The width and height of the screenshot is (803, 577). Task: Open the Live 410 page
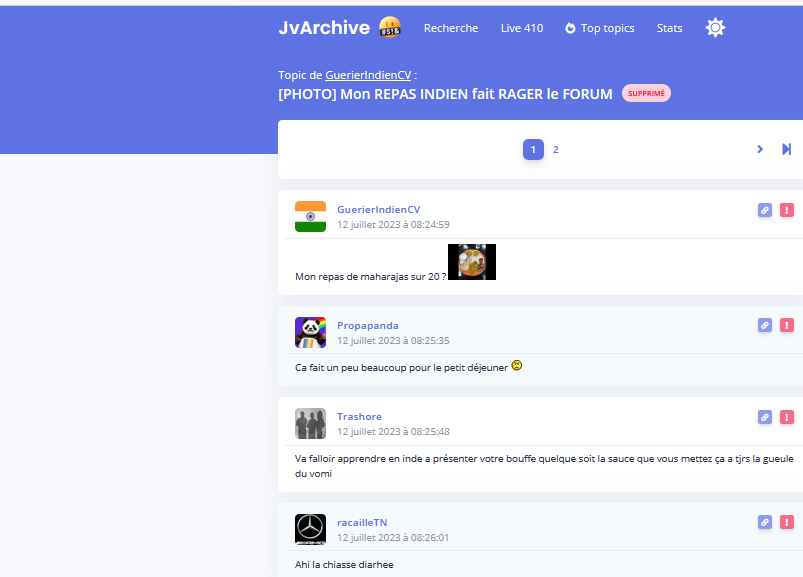[x=522, y=28]
